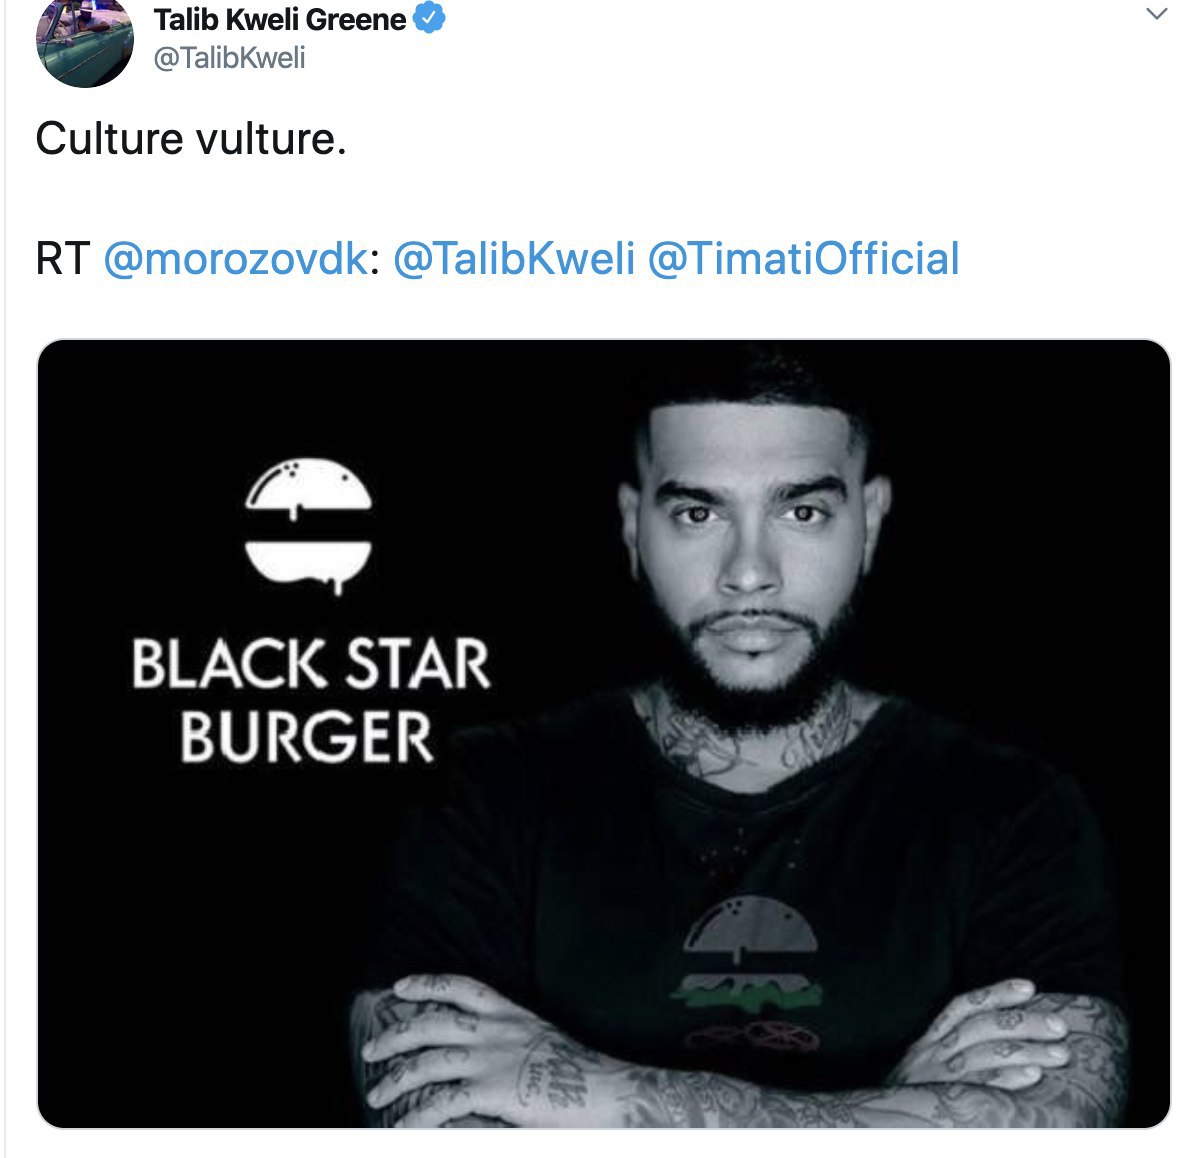This screenshot has height=1158, width=1184.
Task: Open the tweet options chevron menu
Action: [x=1156, y=14]
